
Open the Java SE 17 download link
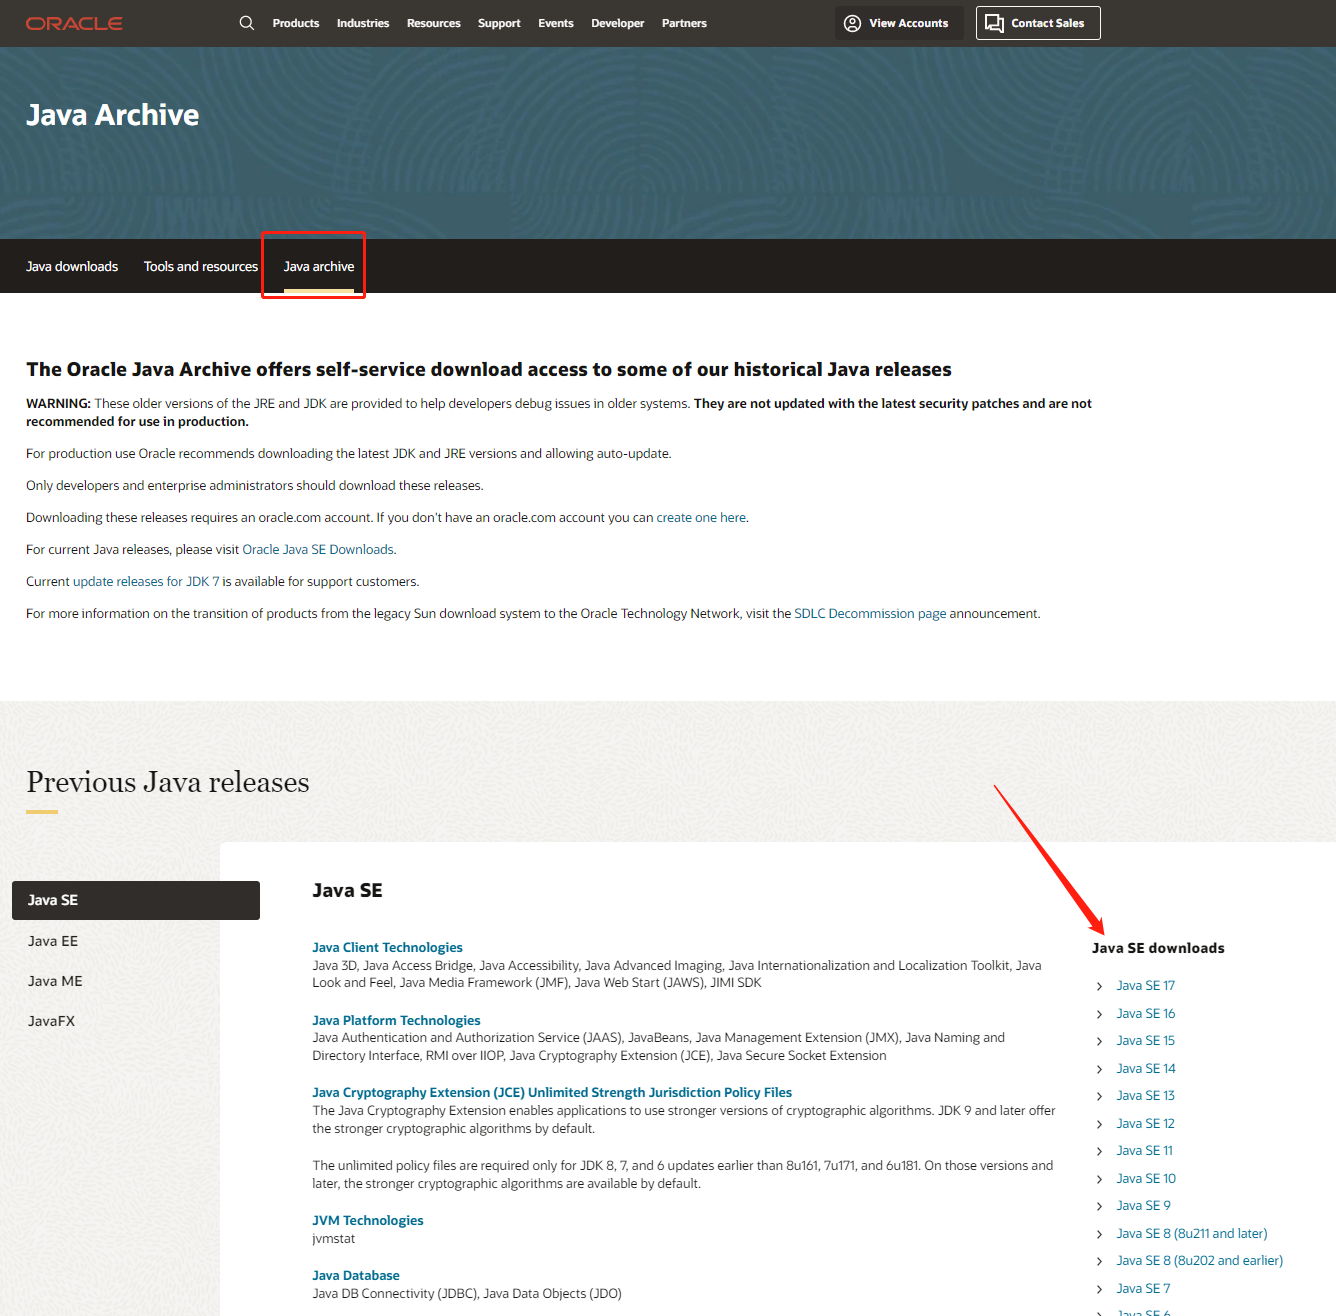pos(1146,985)
